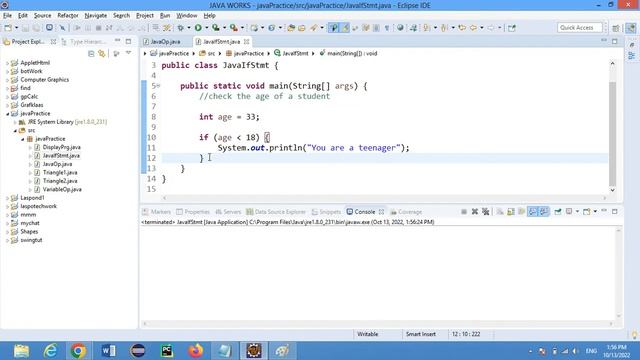Click the green Run button in toolbar

(198, 28)
